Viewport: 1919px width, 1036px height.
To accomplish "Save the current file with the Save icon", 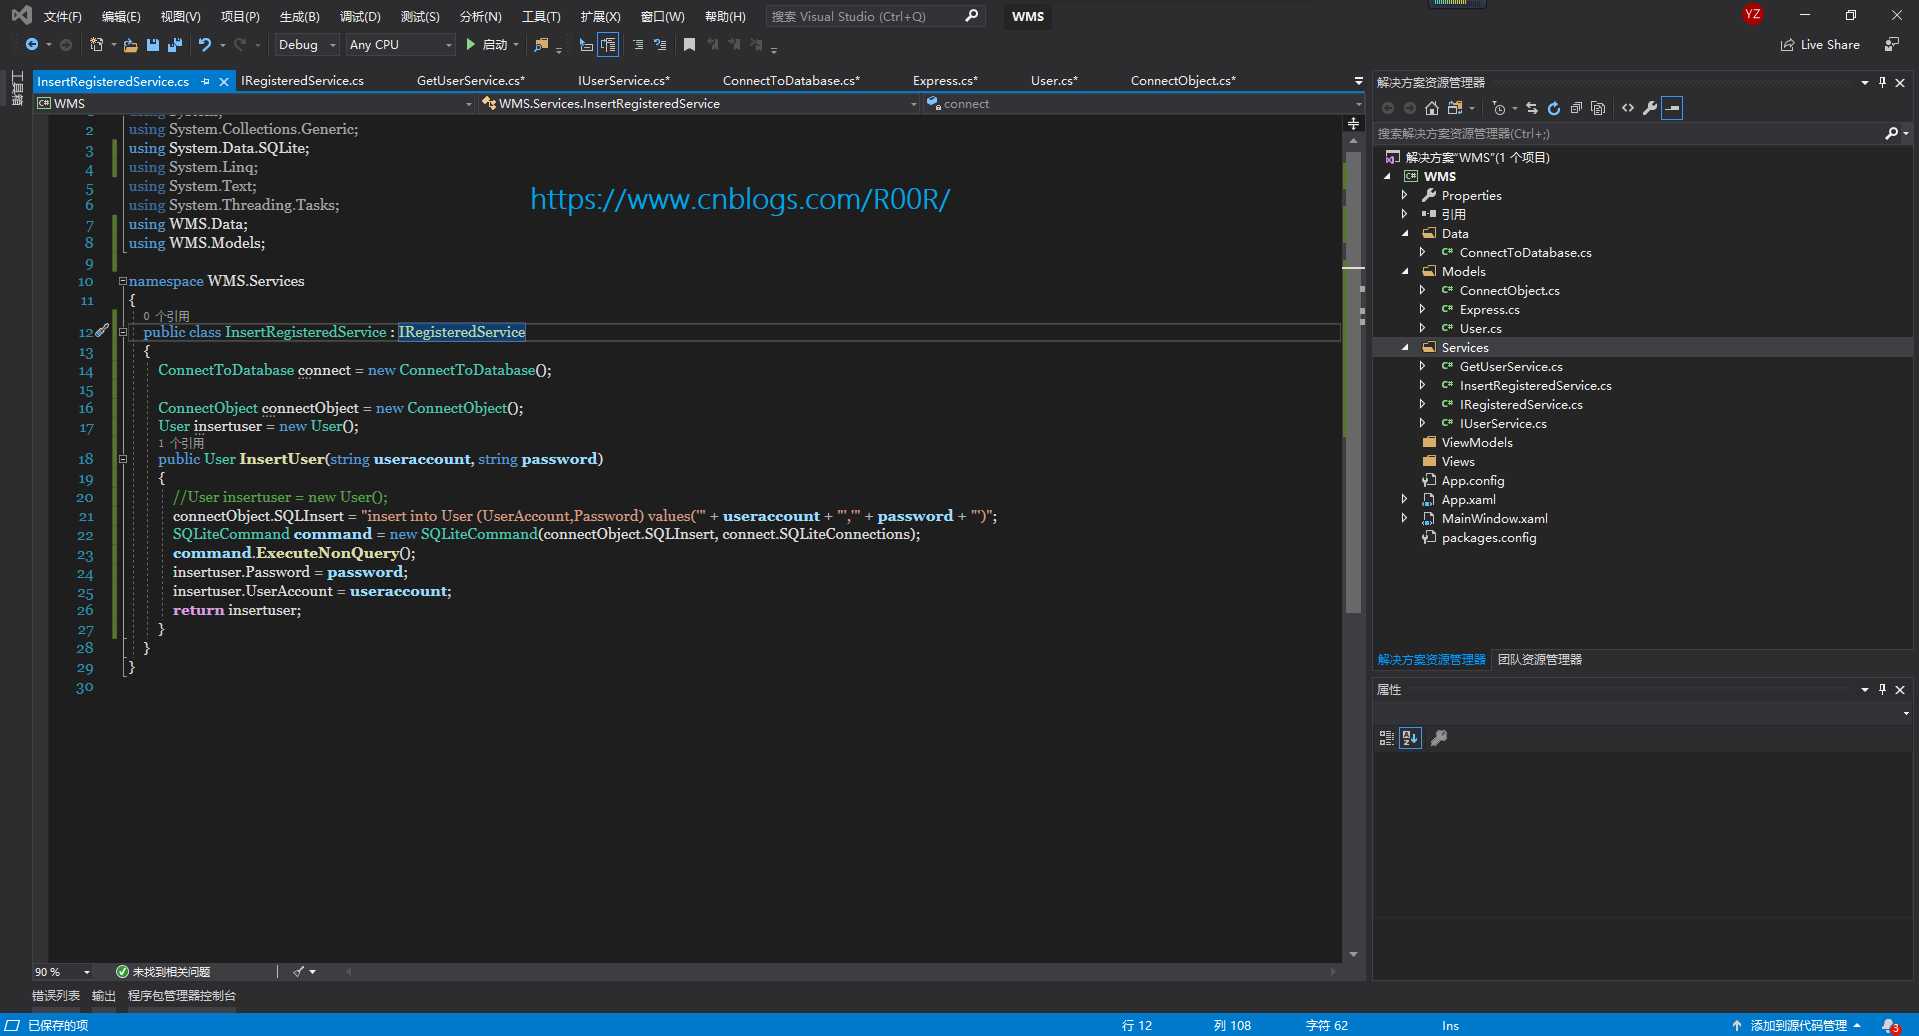I will [153, 45].
